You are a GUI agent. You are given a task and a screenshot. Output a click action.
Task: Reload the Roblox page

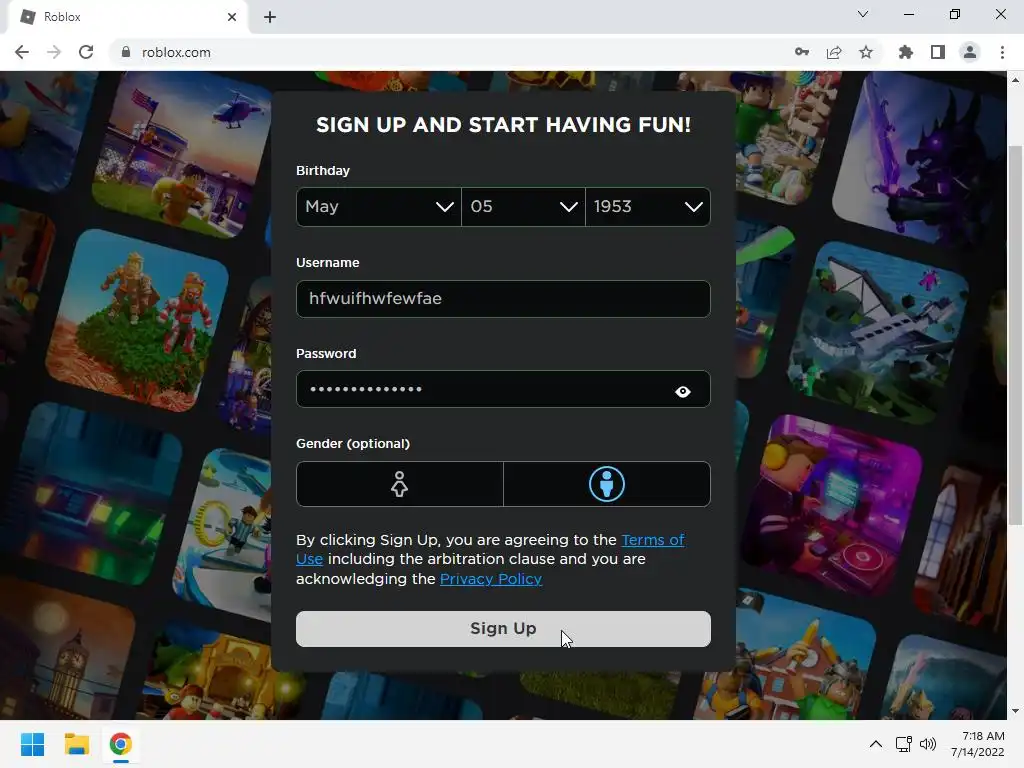coord(86,52)
